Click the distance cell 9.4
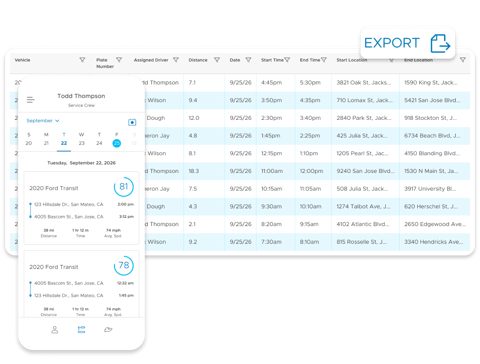Viewport: 480px width, 364px height. point(193,100)
